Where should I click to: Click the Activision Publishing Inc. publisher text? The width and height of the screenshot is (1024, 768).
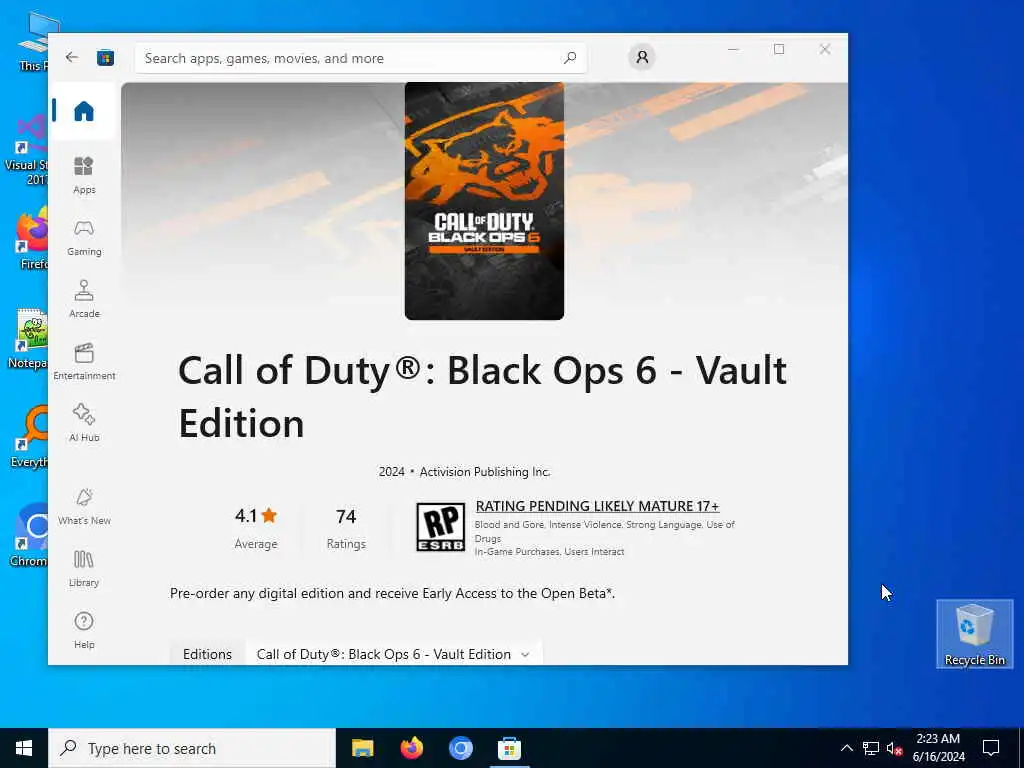point(485,472)
